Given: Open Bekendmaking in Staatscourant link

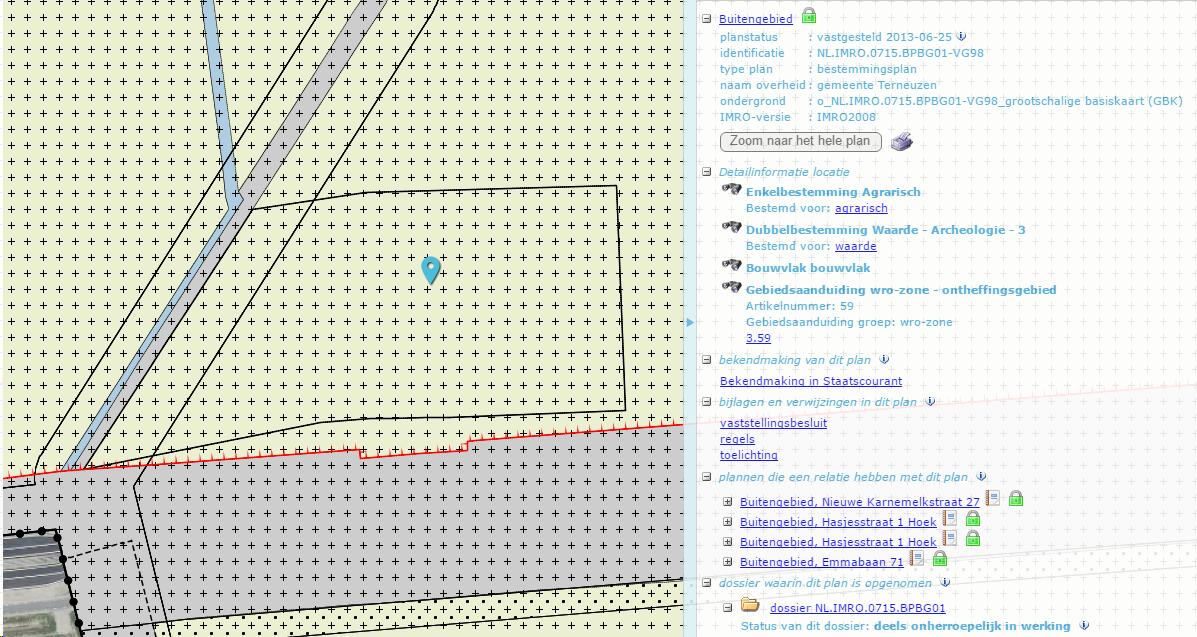Looking at the screenshot, I should 811,380.
